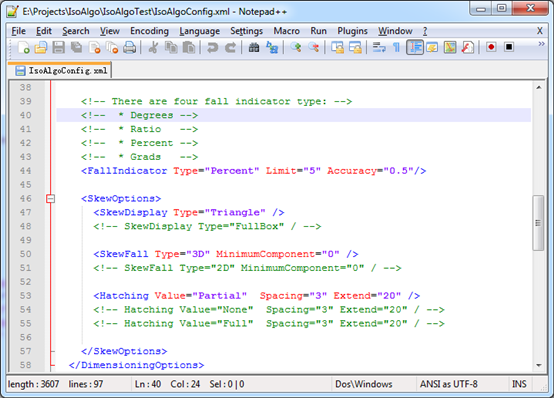Click the closing DimensioningOptions tag

tap(136, 365)
